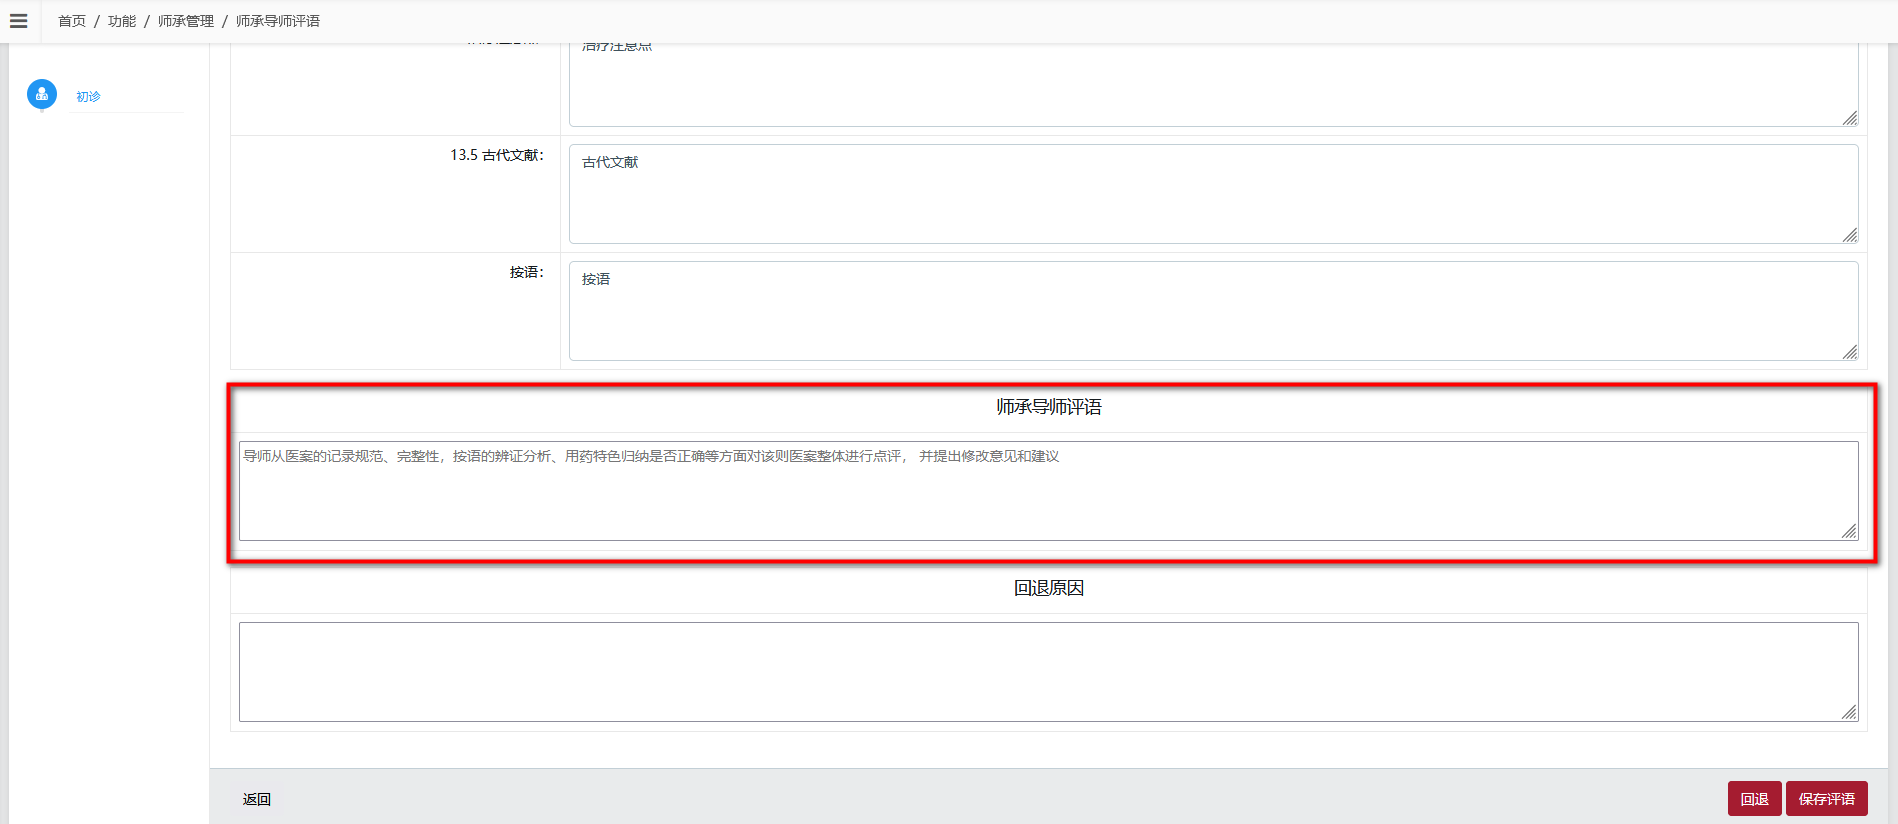Click into the 13.5 古代文献 text area
1898x824 pixels.
point(1214,194)
